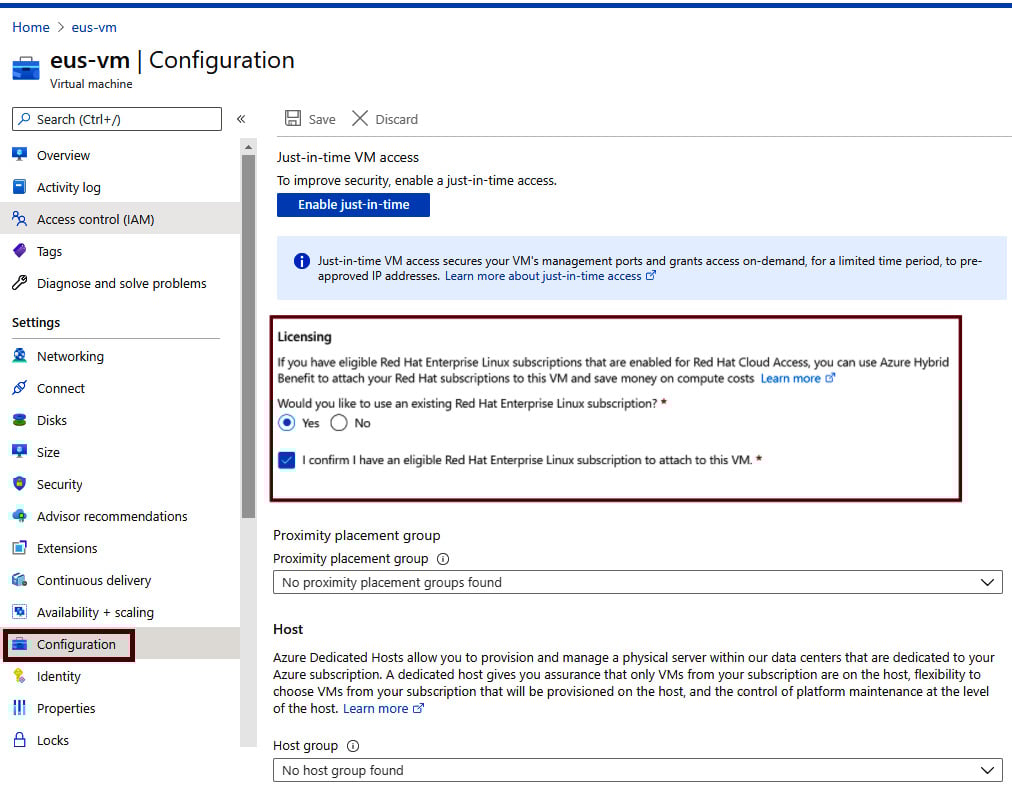1012x785 pixels.
Task: Open Diagnose and solve problems entry
Action: tap(120, 283)
